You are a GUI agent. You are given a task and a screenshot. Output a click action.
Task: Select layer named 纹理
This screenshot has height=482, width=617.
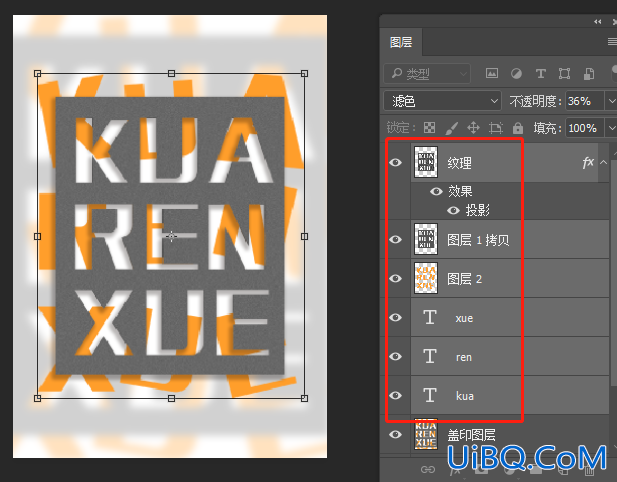click(460, 163)
